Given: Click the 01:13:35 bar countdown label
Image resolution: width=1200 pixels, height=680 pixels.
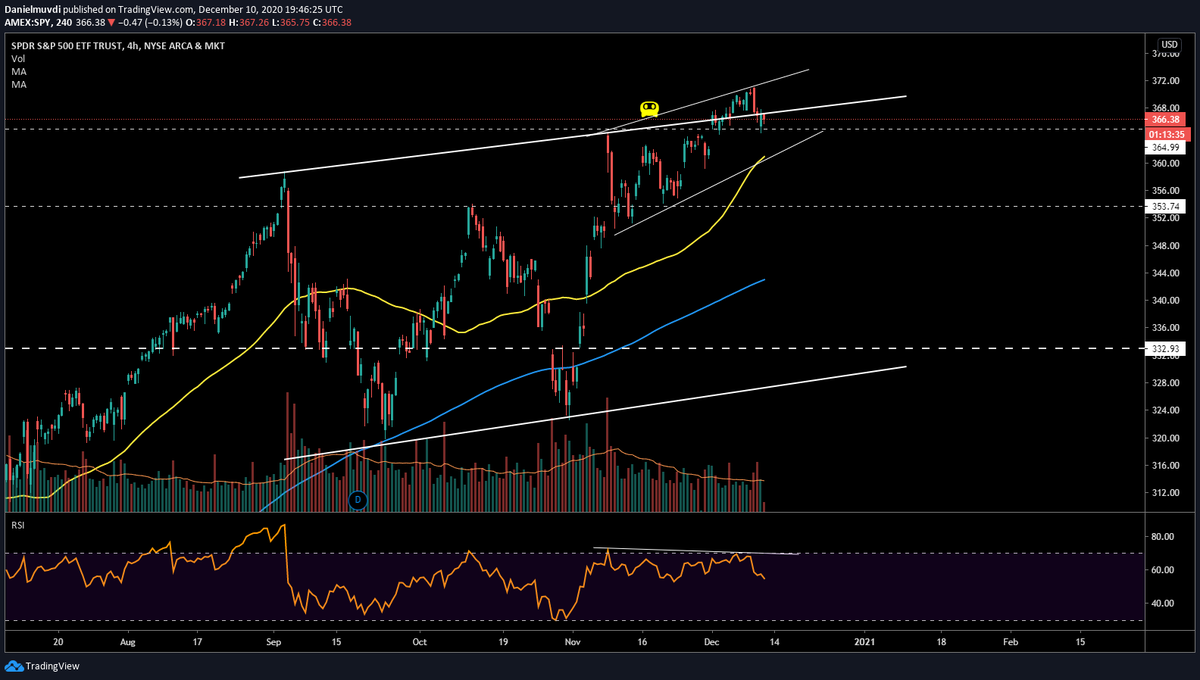Looking at the screenshot, I should 1167,133.
